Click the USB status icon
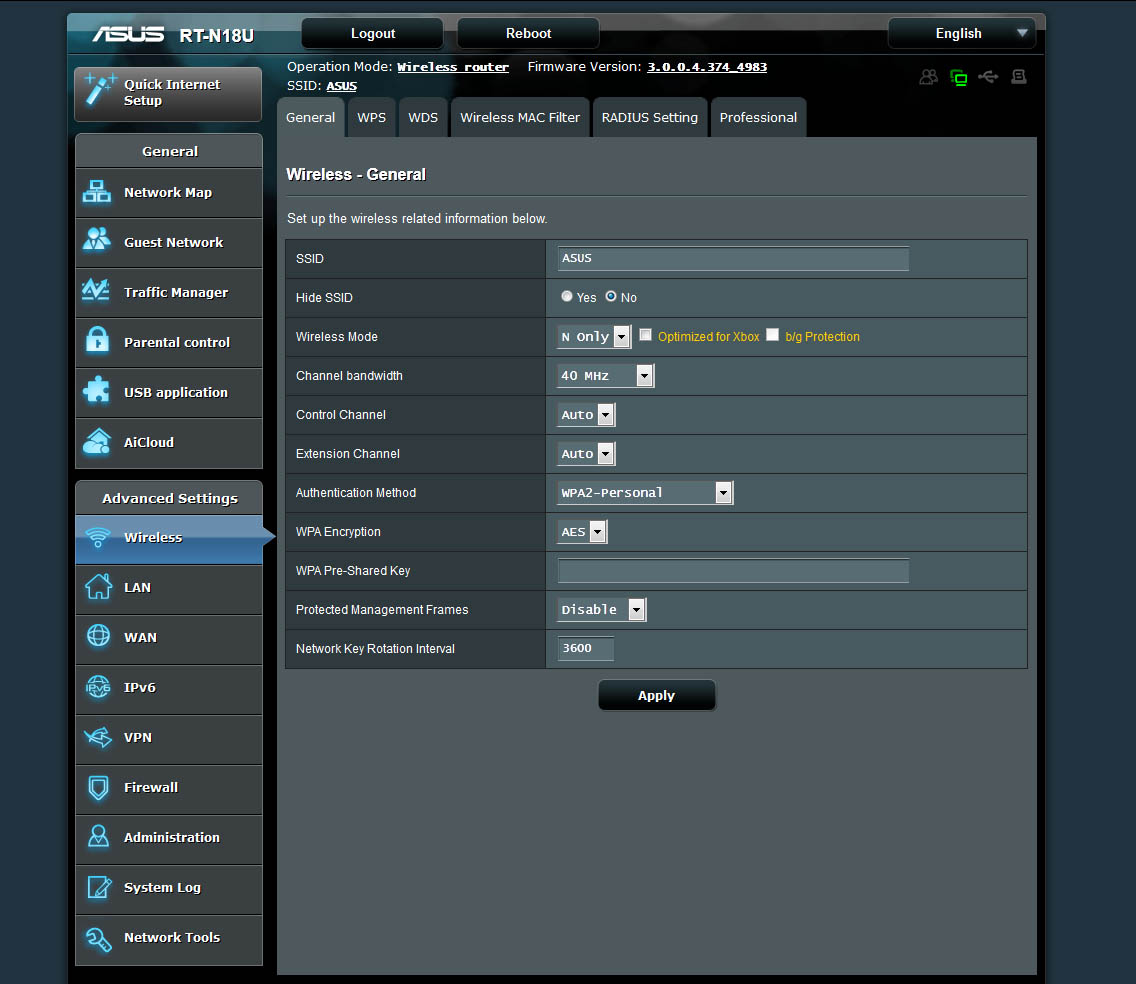This screenshot has height=984, width=1136. tap(988, 76)
